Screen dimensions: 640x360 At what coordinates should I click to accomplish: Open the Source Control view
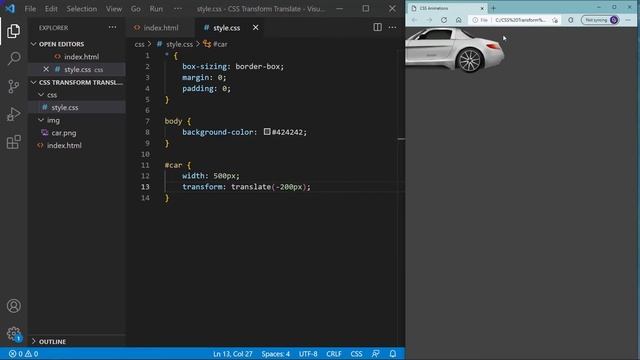pyautogui.click(x=13, y=86)
